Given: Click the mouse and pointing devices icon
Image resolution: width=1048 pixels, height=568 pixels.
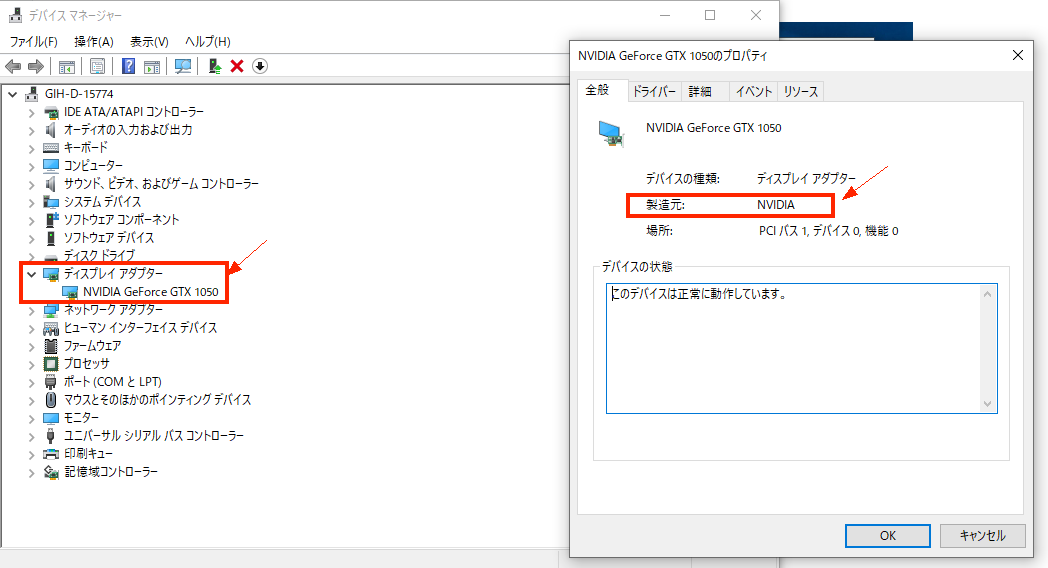Looking at the screenshot, I should (x=51, y=400).
